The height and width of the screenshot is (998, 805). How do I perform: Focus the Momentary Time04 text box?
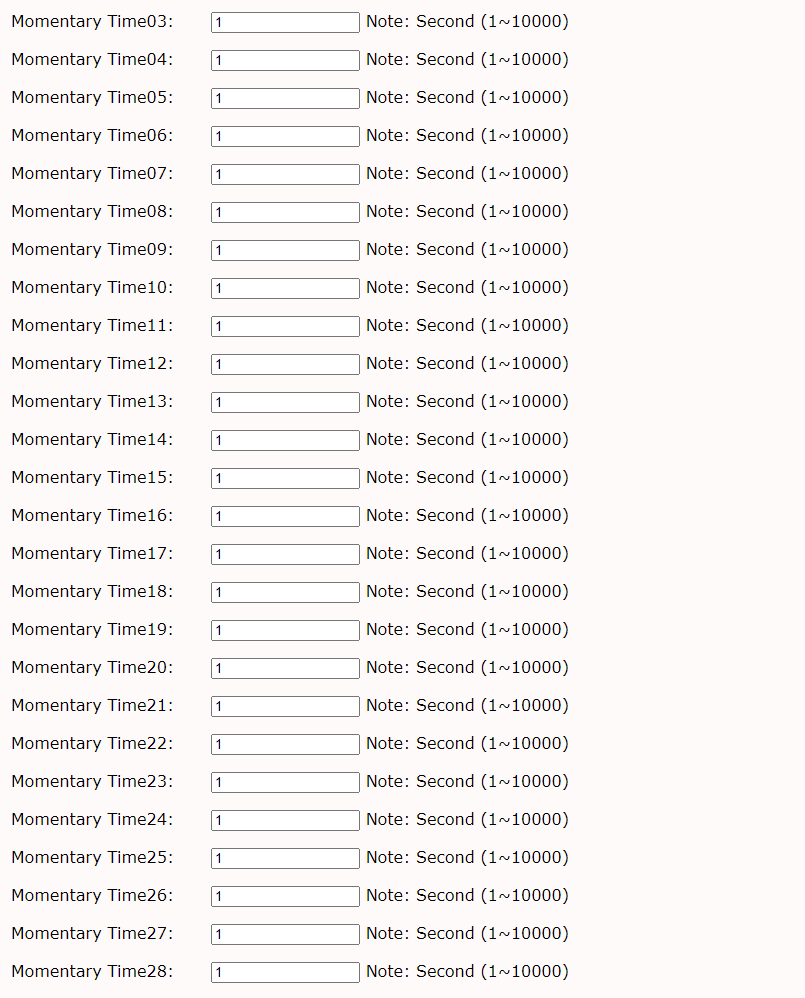tap(285, 60)
